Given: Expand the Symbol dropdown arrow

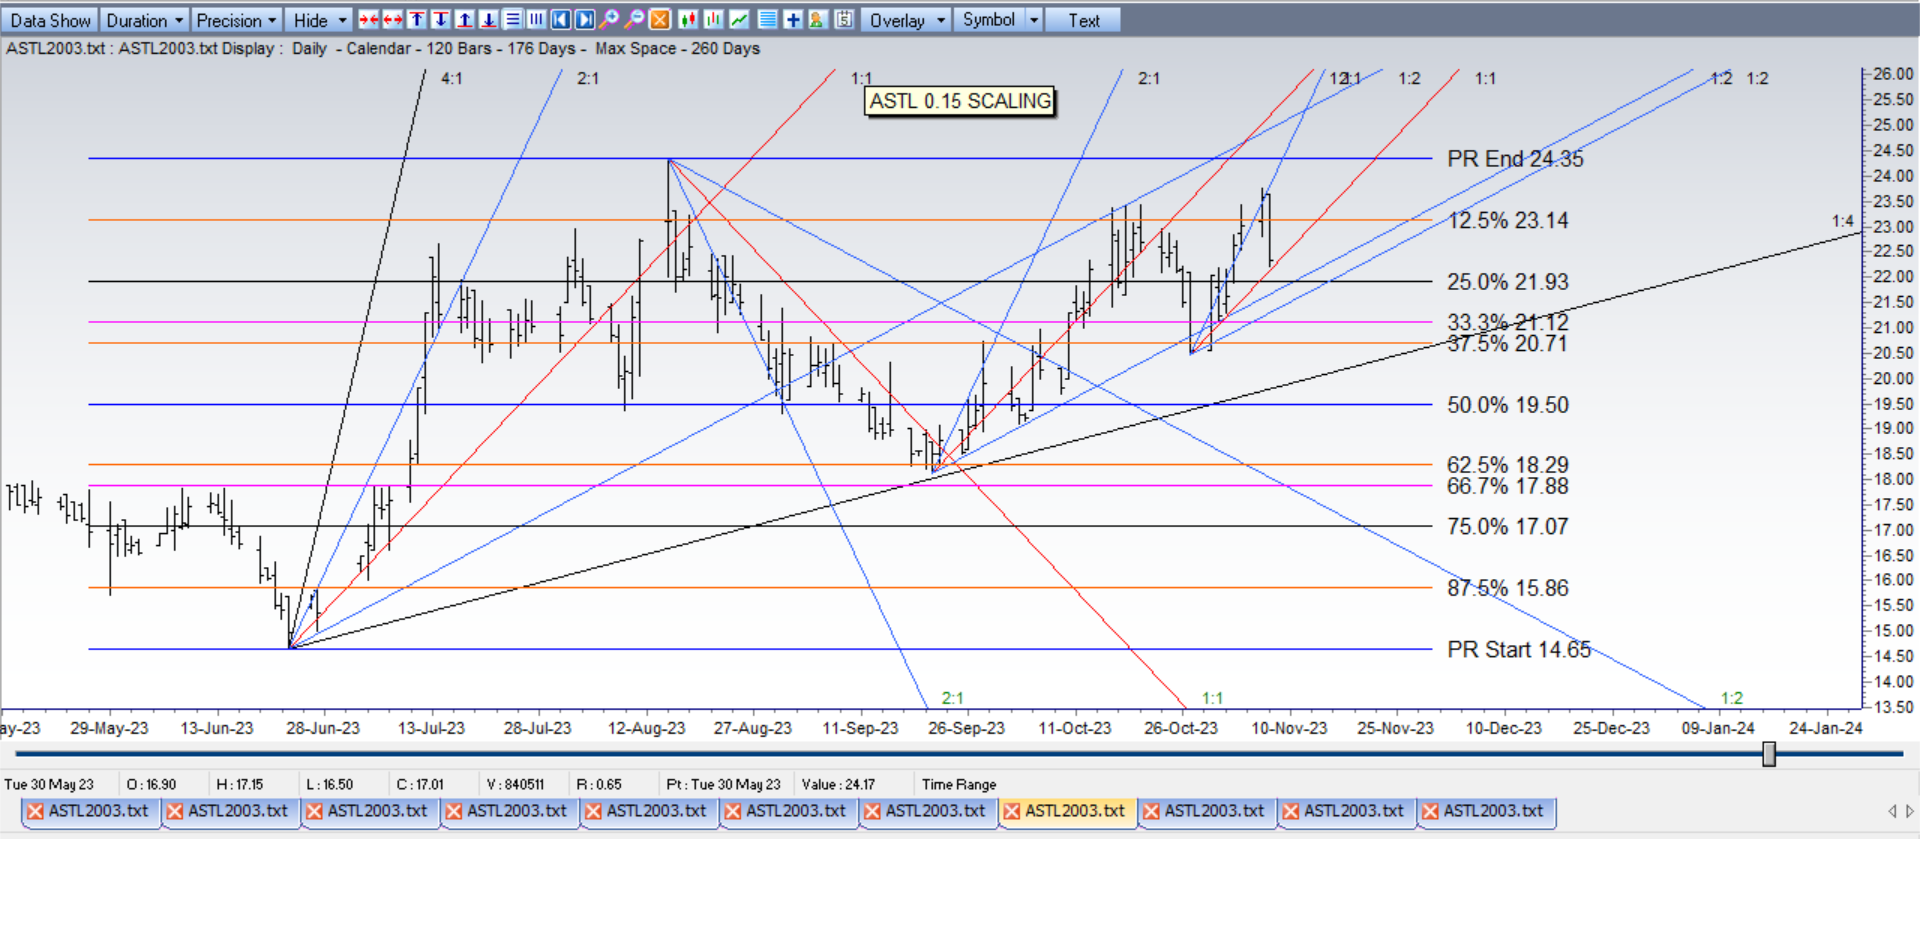Looking at the screenshot, I should click(1034, 20).
